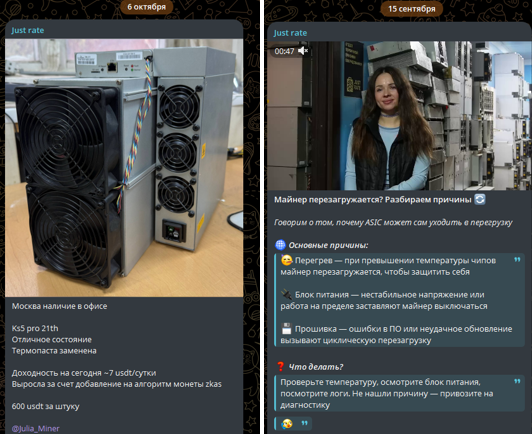Click the hot-face emoji before Перегрев
Image resolution: width=532 pixels, height=434 pixels.
click(286, 260)
